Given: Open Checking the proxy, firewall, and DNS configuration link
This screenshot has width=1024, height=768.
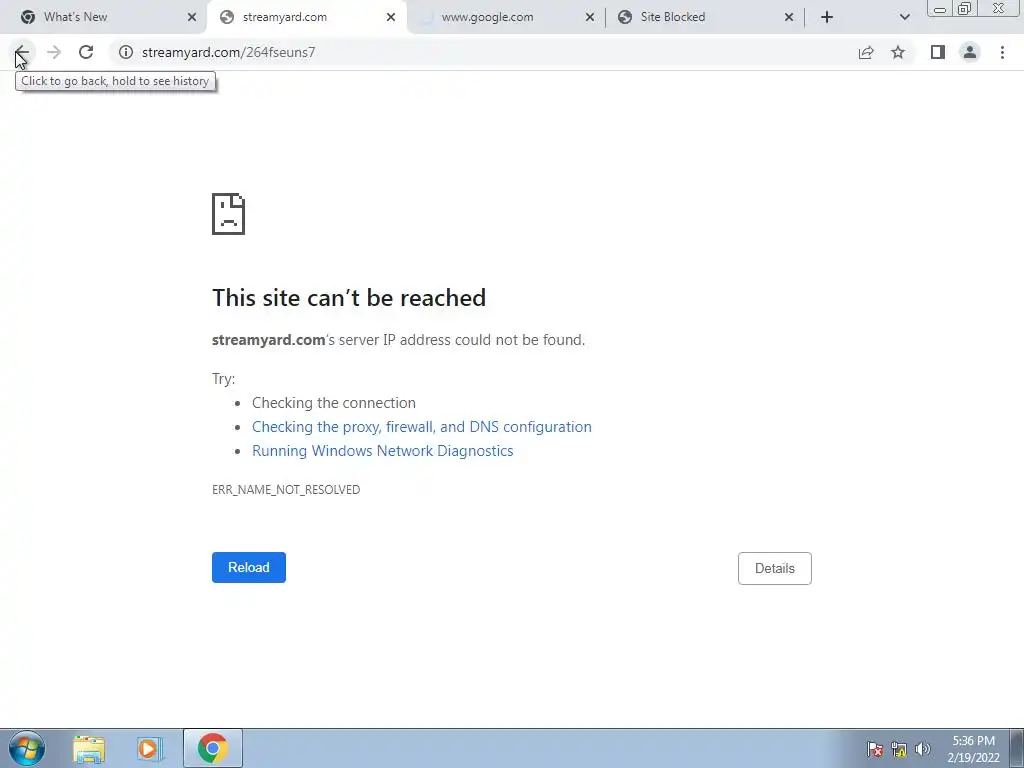Looking at the screenshot, I should tap(422, 426).
